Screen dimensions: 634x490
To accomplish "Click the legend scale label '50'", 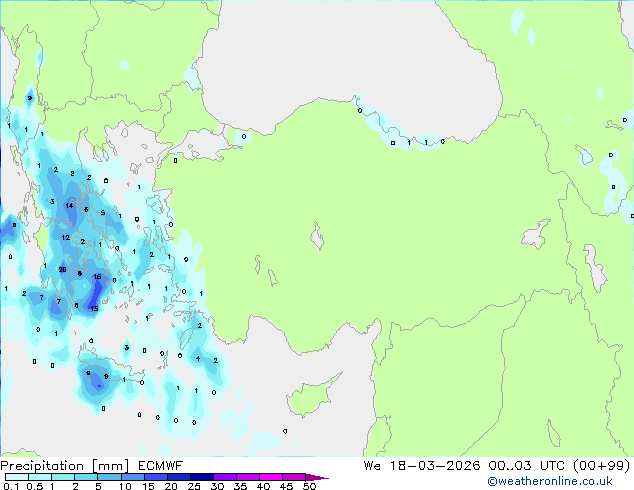I will coord(309,486).
